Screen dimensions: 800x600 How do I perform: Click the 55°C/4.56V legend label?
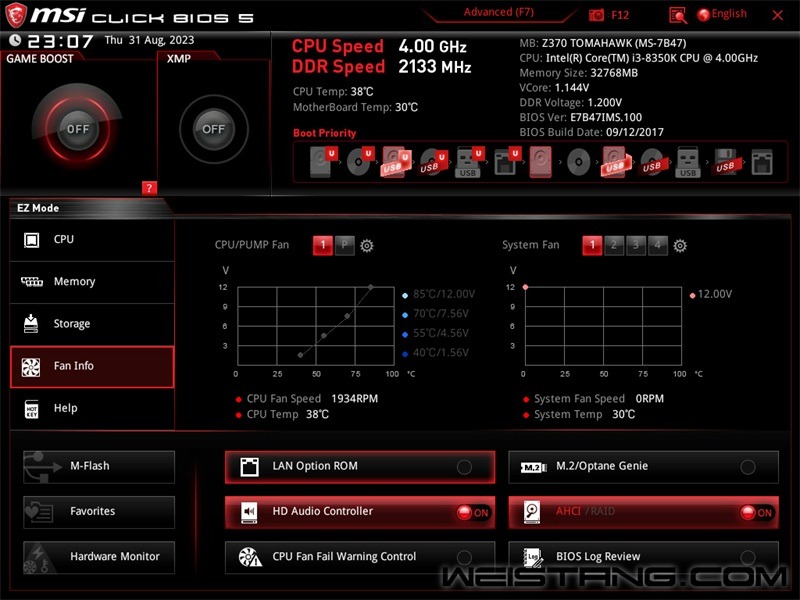(441, 333)
